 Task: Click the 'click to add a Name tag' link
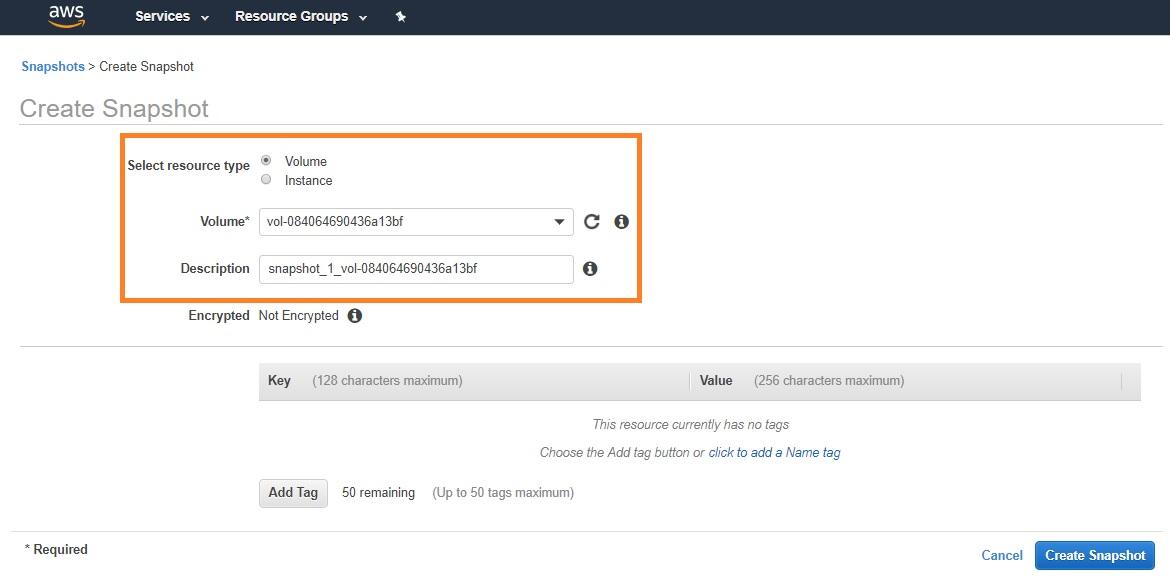pyautogui.click(x=774, y=453)
